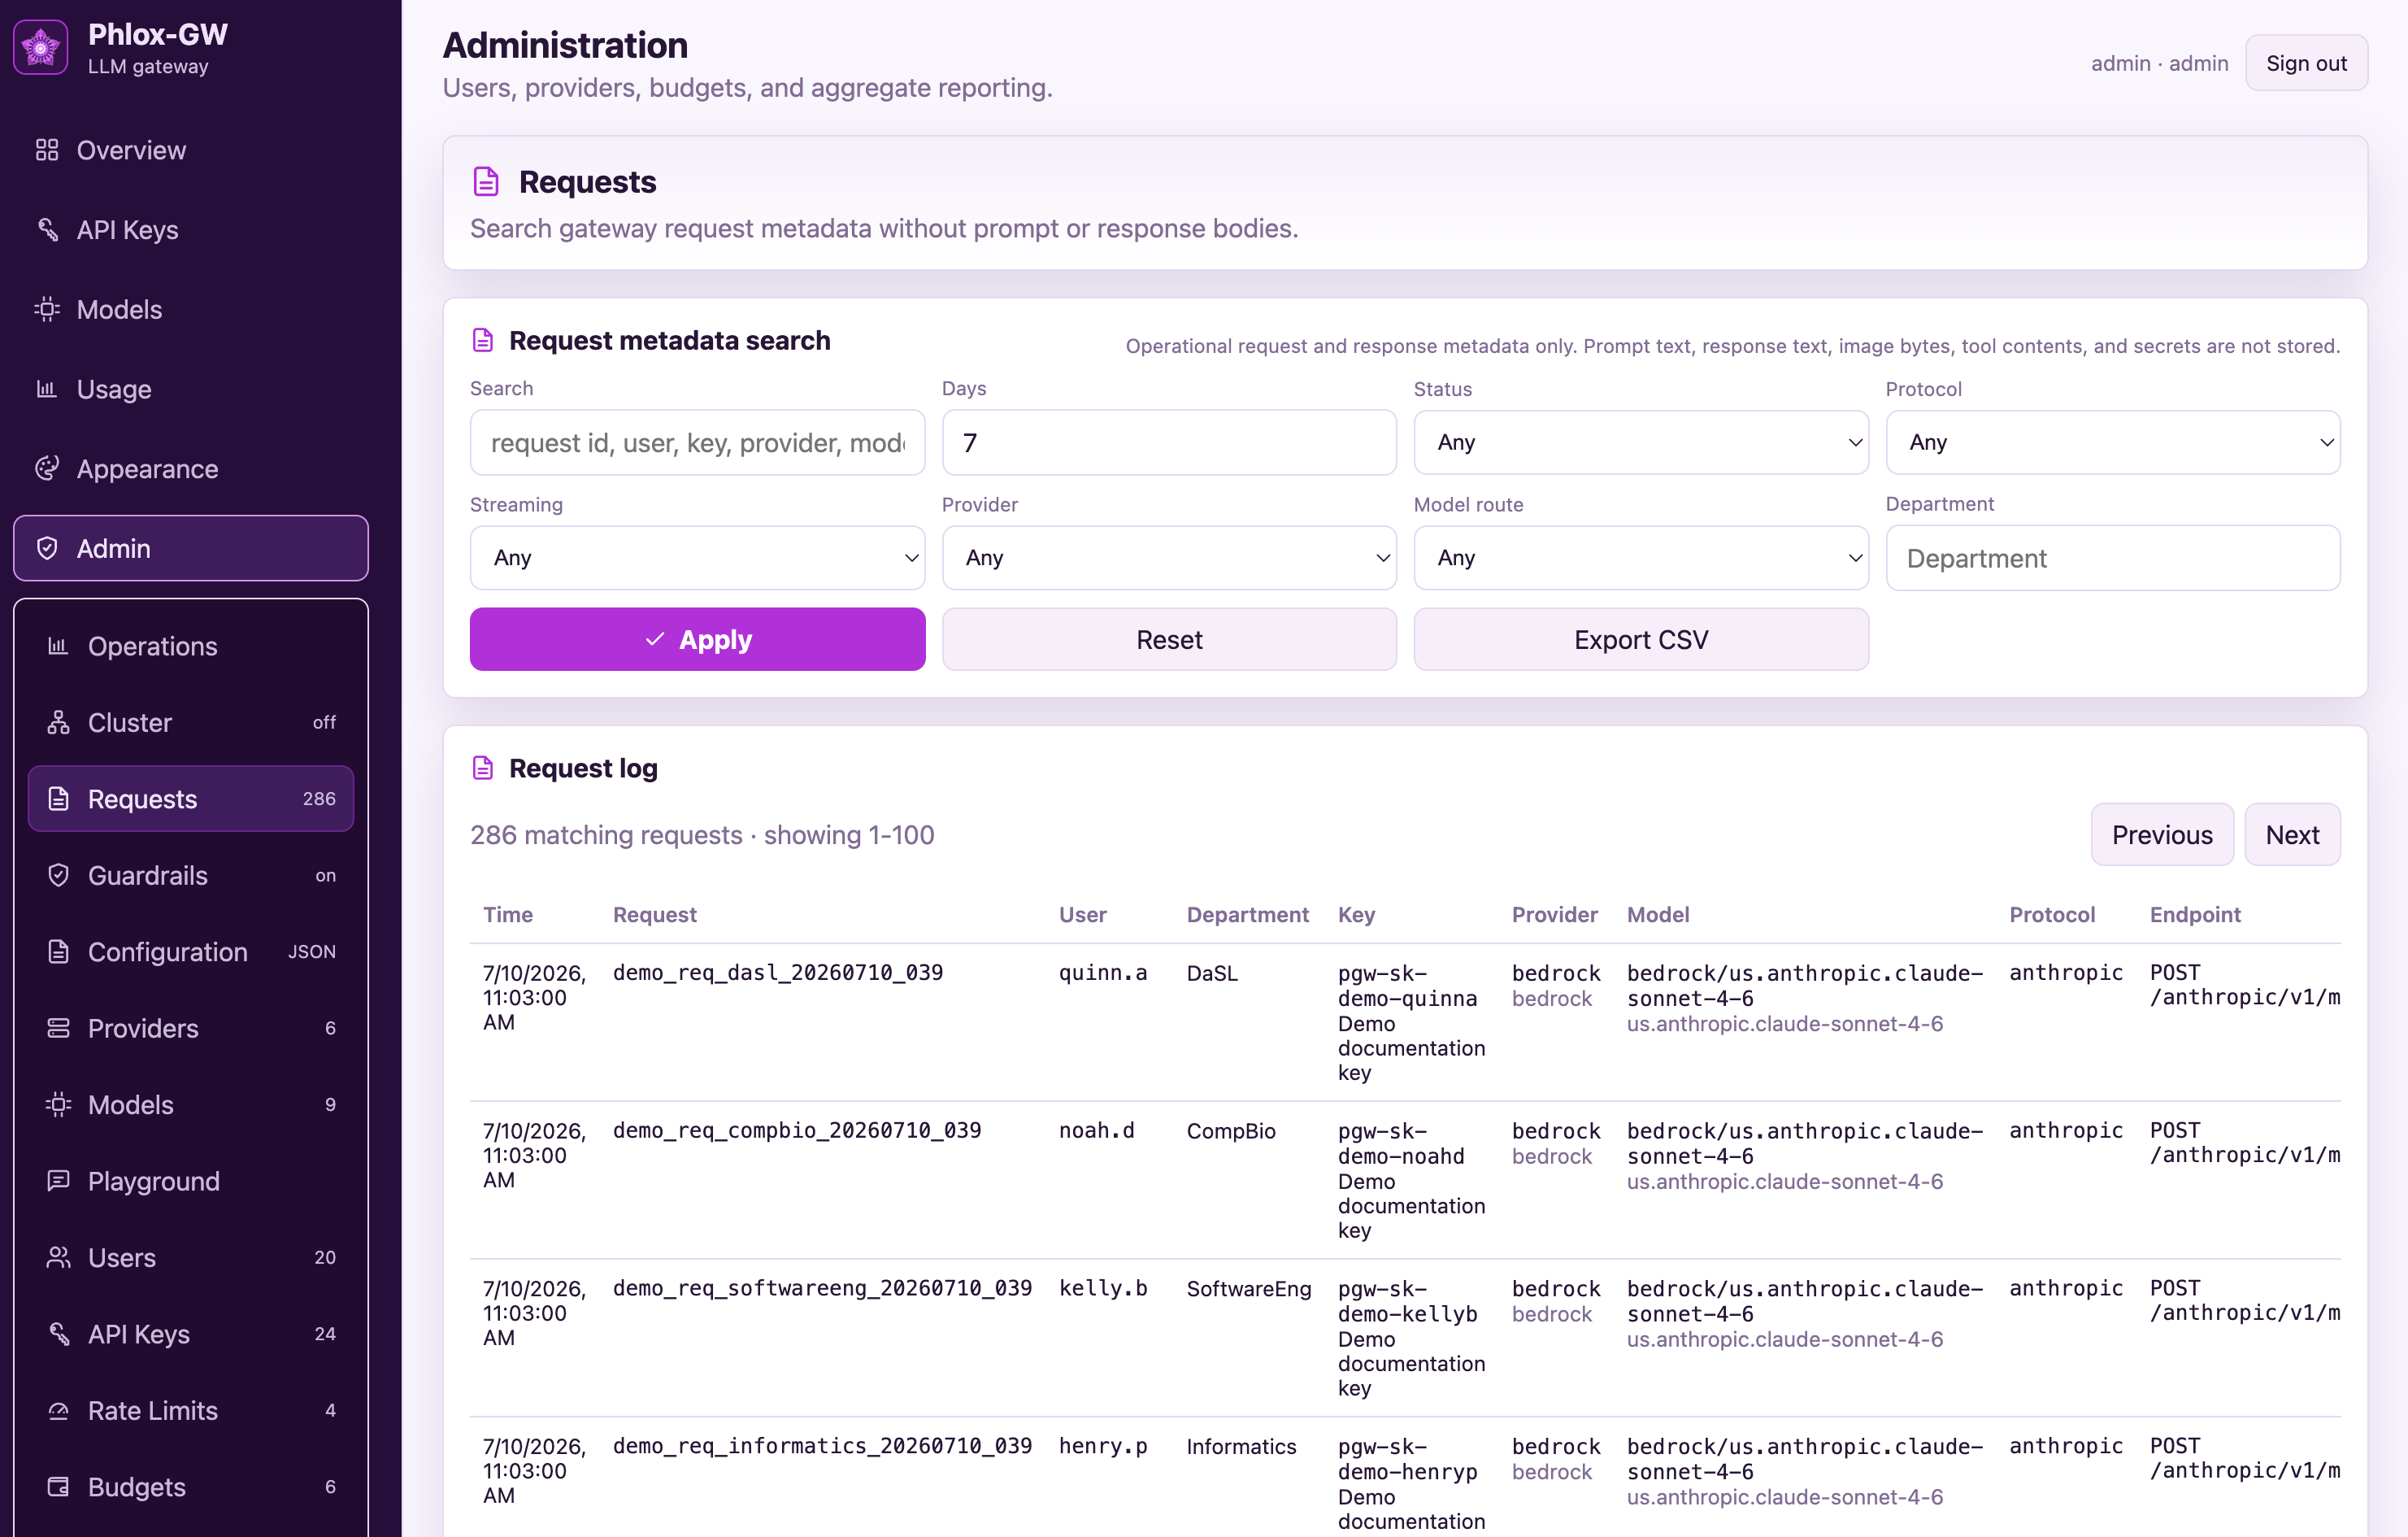
Task: Click the document icon beside the Requests heading
Action: point(486,182)
